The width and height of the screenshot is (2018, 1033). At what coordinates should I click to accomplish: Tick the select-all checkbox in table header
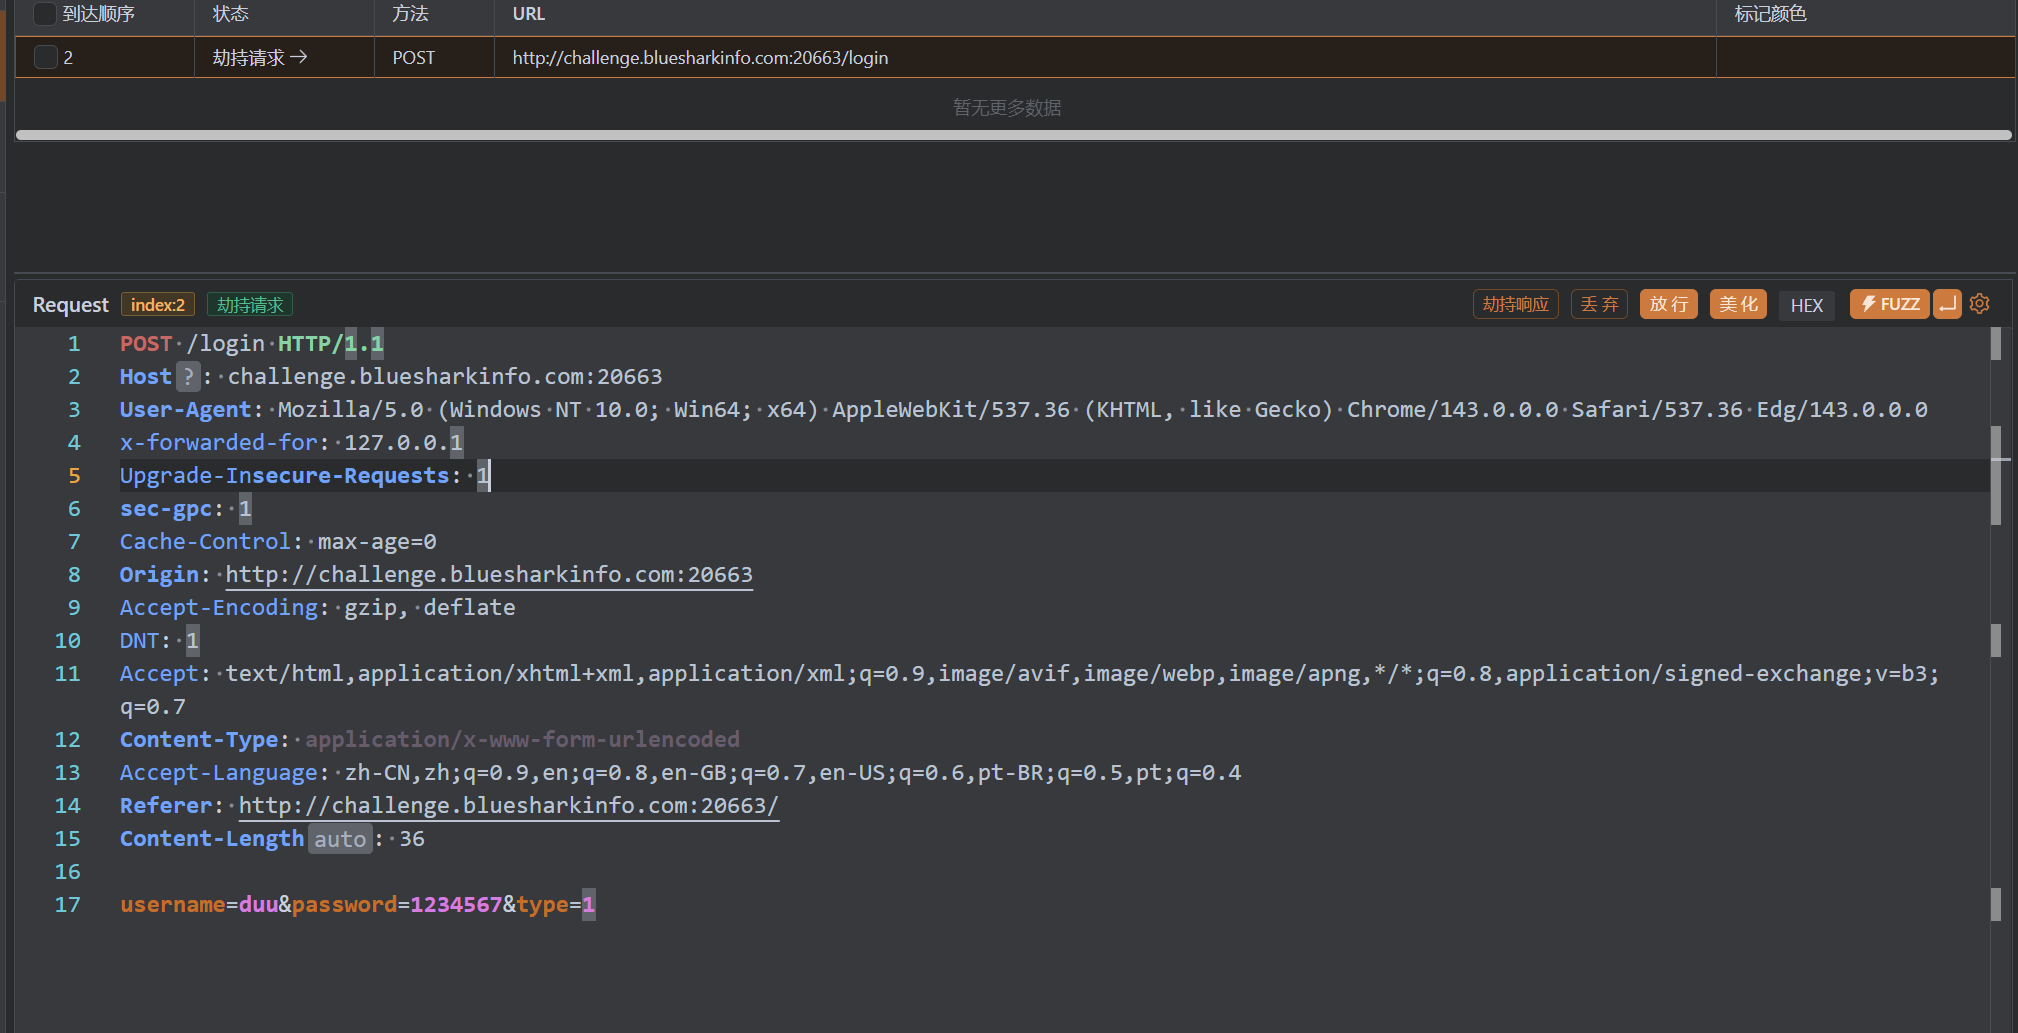[45, 14]
